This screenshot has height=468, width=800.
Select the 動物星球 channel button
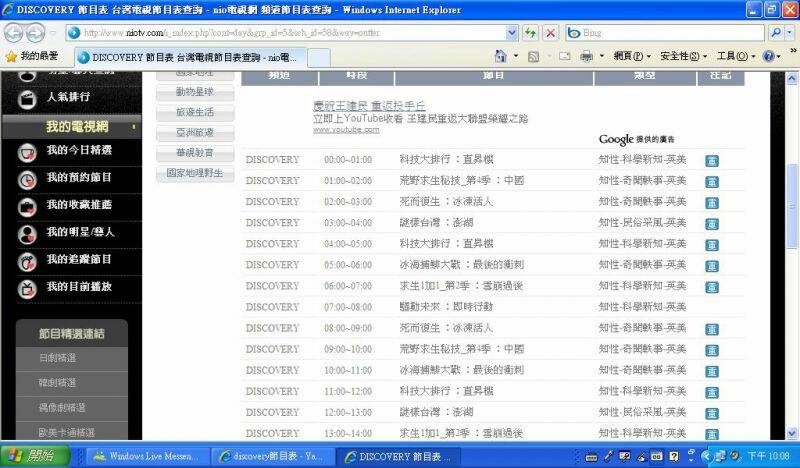coord(195,92)
